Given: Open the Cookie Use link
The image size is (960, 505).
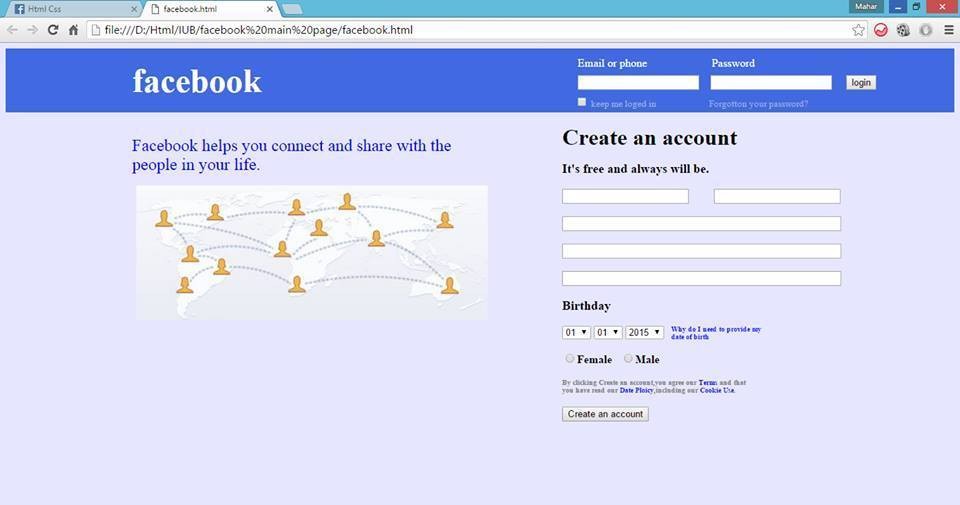Looking at the screenshot, I should [x=717, y=390].
